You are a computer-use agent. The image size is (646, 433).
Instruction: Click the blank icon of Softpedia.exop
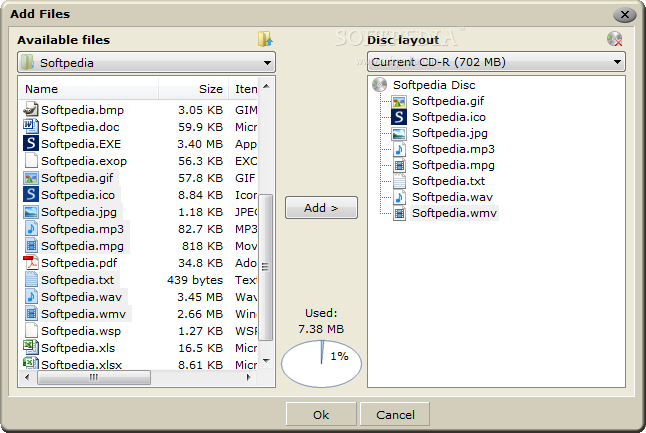coord(31,160)
